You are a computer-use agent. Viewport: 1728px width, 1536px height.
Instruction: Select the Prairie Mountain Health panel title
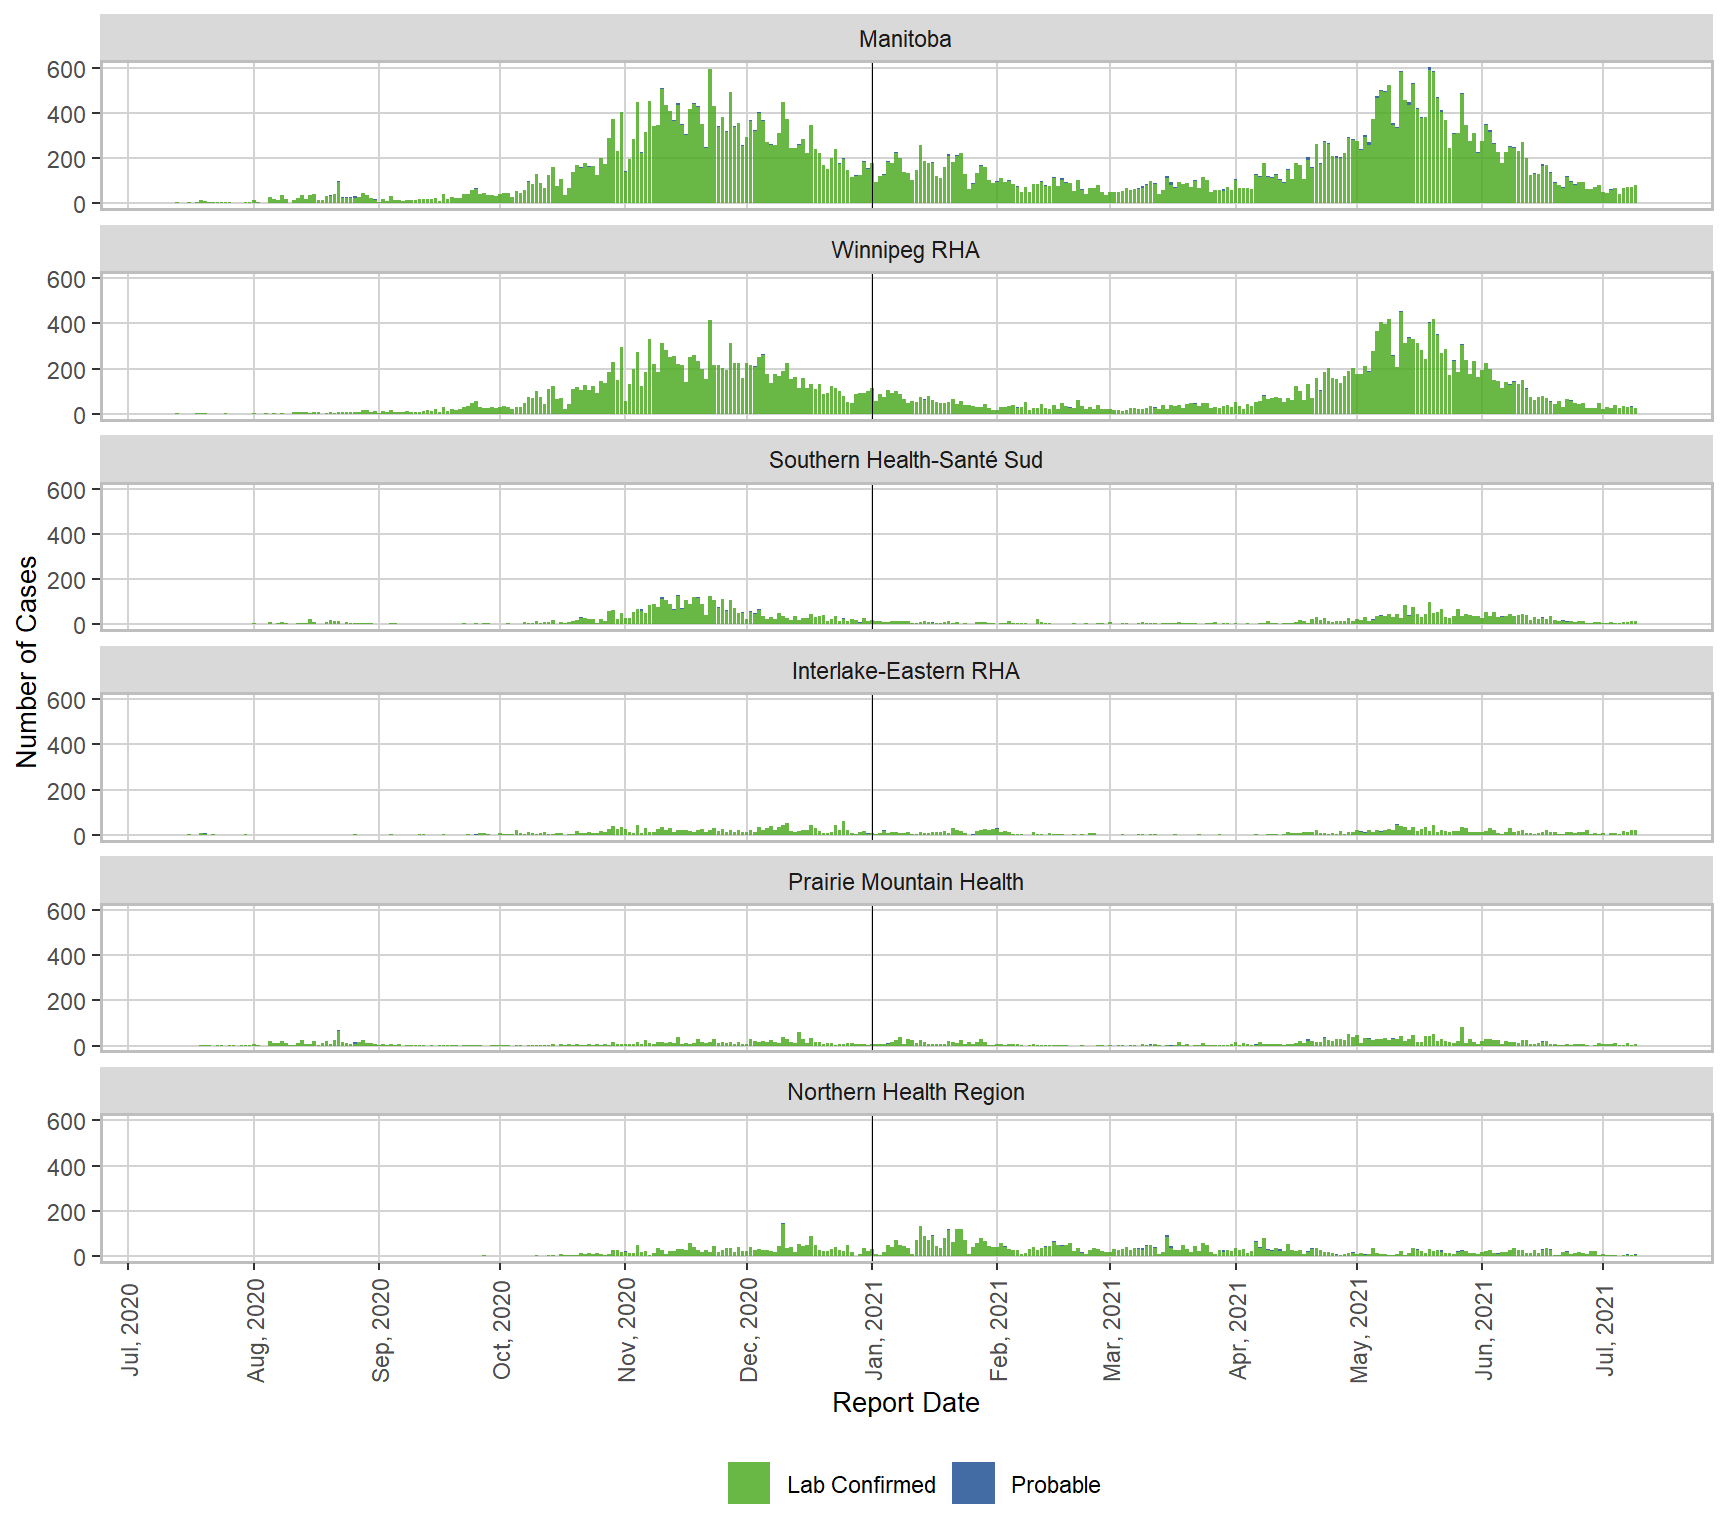(x=905, y=882)
